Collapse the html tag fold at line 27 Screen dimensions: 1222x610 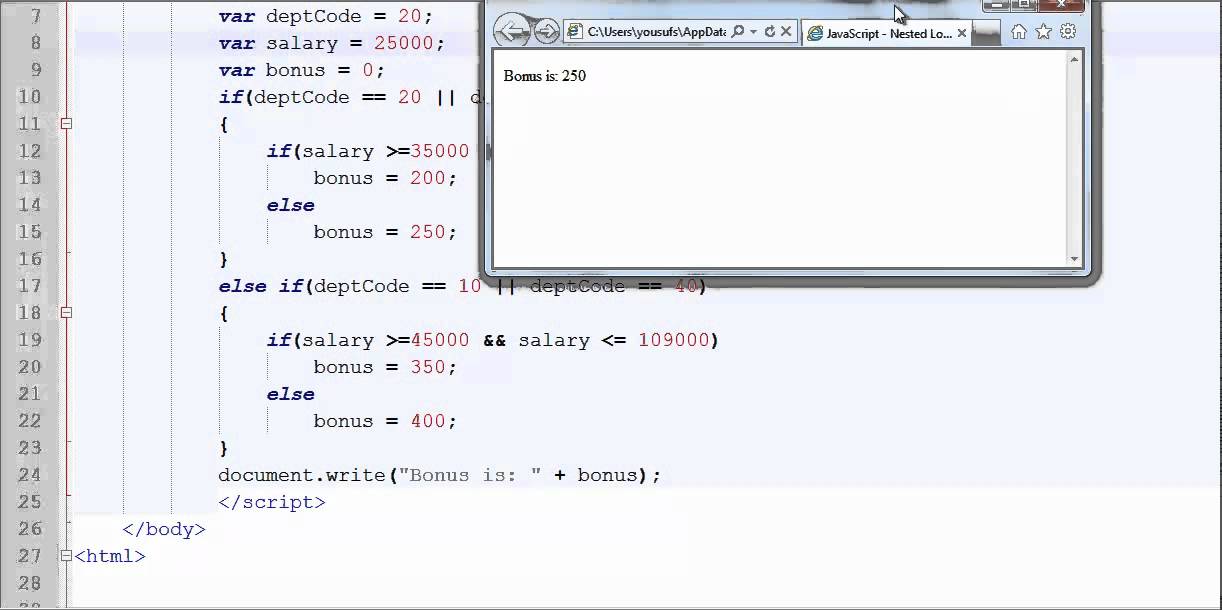(x=66, y=556)
